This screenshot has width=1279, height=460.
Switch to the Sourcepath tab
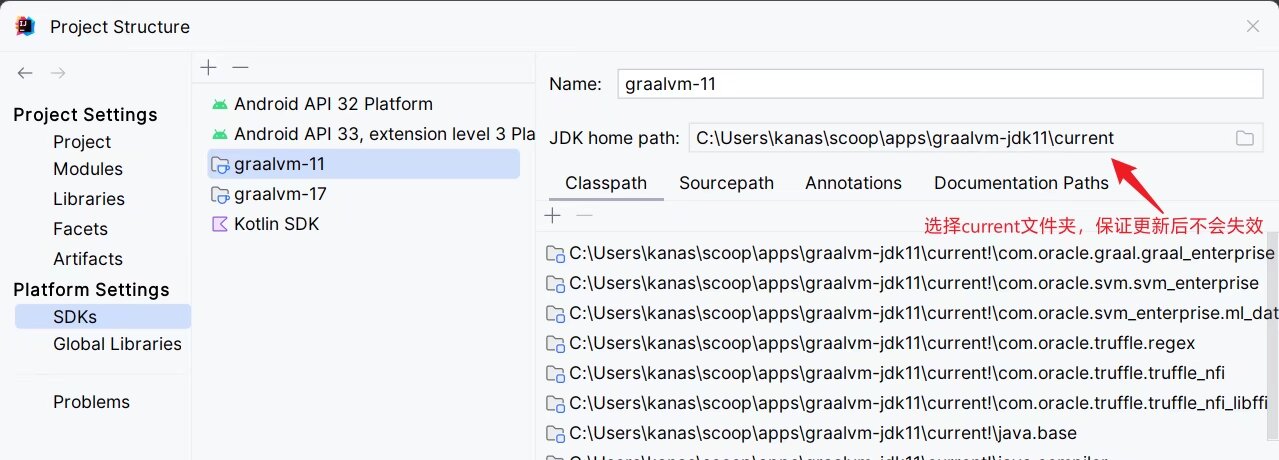click(726, 183)
